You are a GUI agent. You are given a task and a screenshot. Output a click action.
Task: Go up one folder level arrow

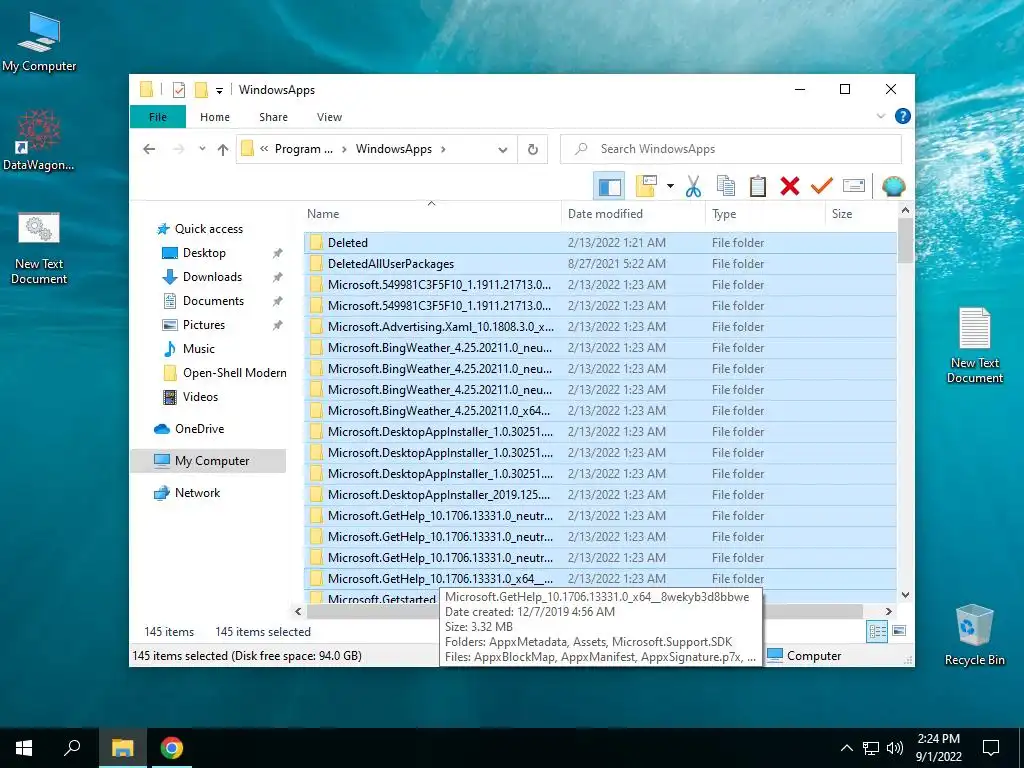click(223, 149)
